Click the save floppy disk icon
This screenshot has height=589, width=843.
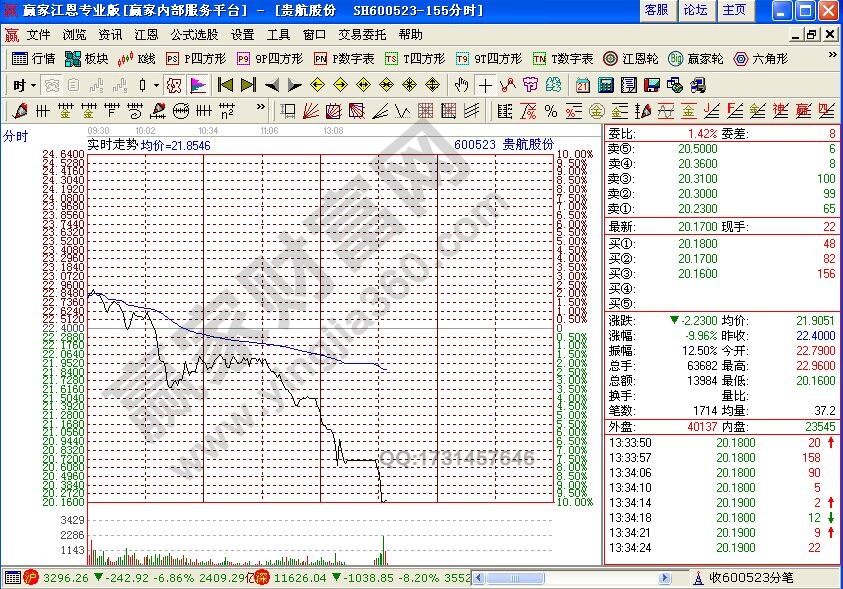point(652,85)
